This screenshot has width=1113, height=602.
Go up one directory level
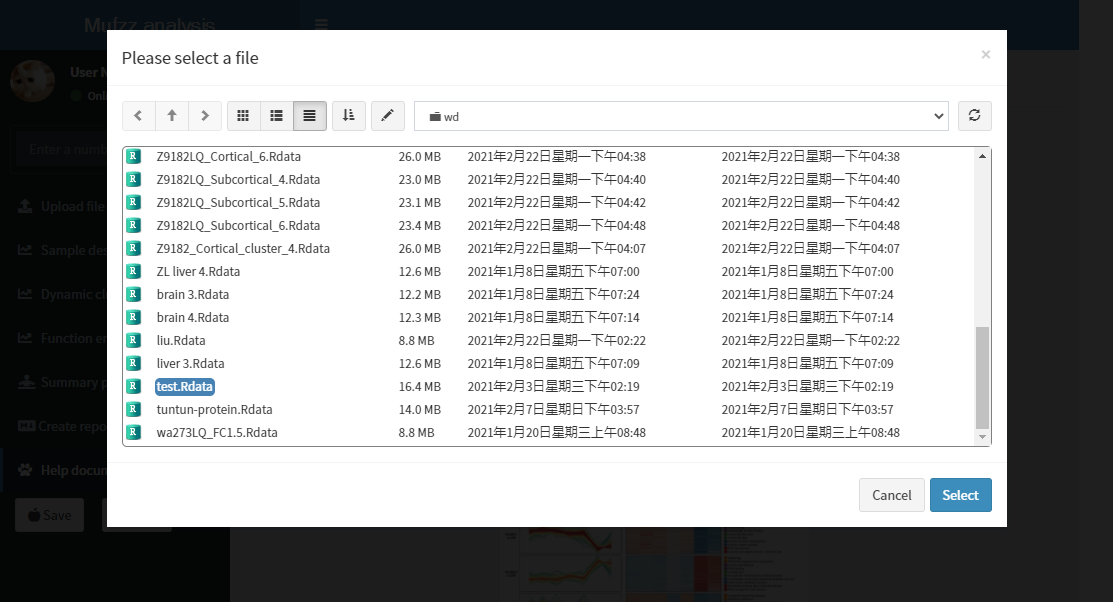[172, 116]
